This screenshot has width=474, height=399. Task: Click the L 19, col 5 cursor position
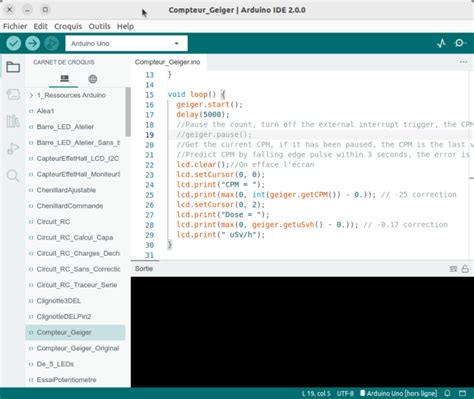tap(316, 394)
